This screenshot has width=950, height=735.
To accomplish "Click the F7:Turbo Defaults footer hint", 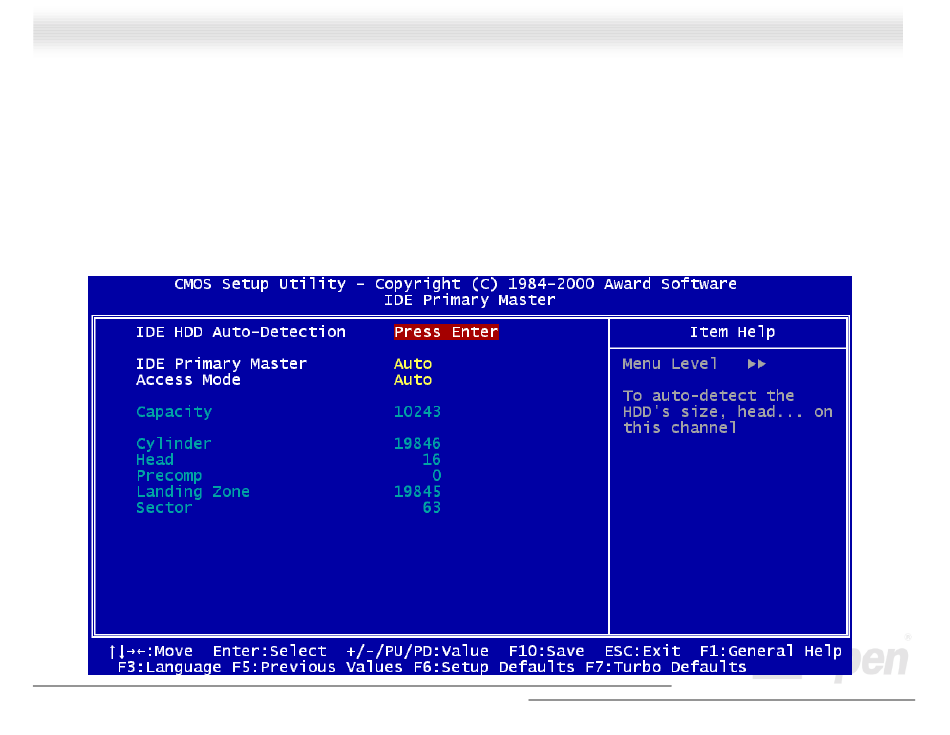I will coord(665,667).
